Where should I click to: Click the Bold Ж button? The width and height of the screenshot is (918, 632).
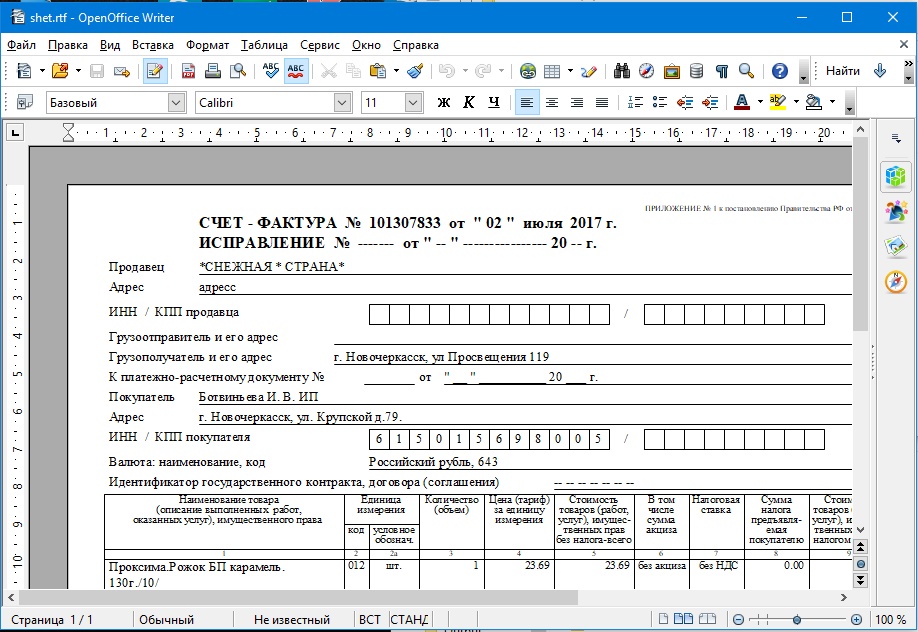pos(444,103)
